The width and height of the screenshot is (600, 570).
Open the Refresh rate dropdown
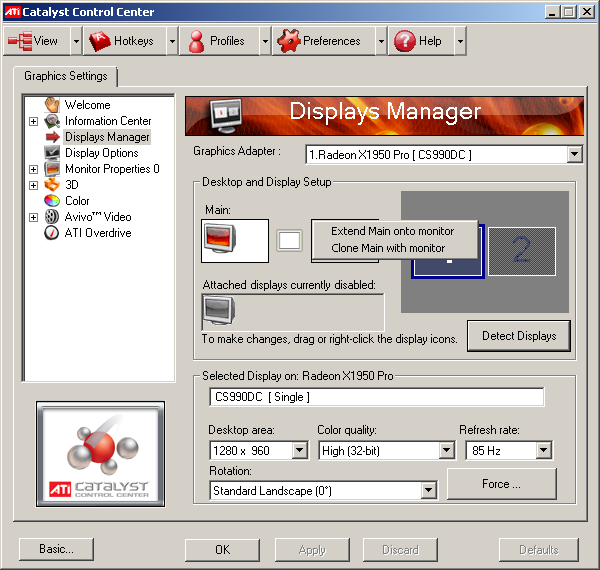pyautogui.click(x=543, y=450)
